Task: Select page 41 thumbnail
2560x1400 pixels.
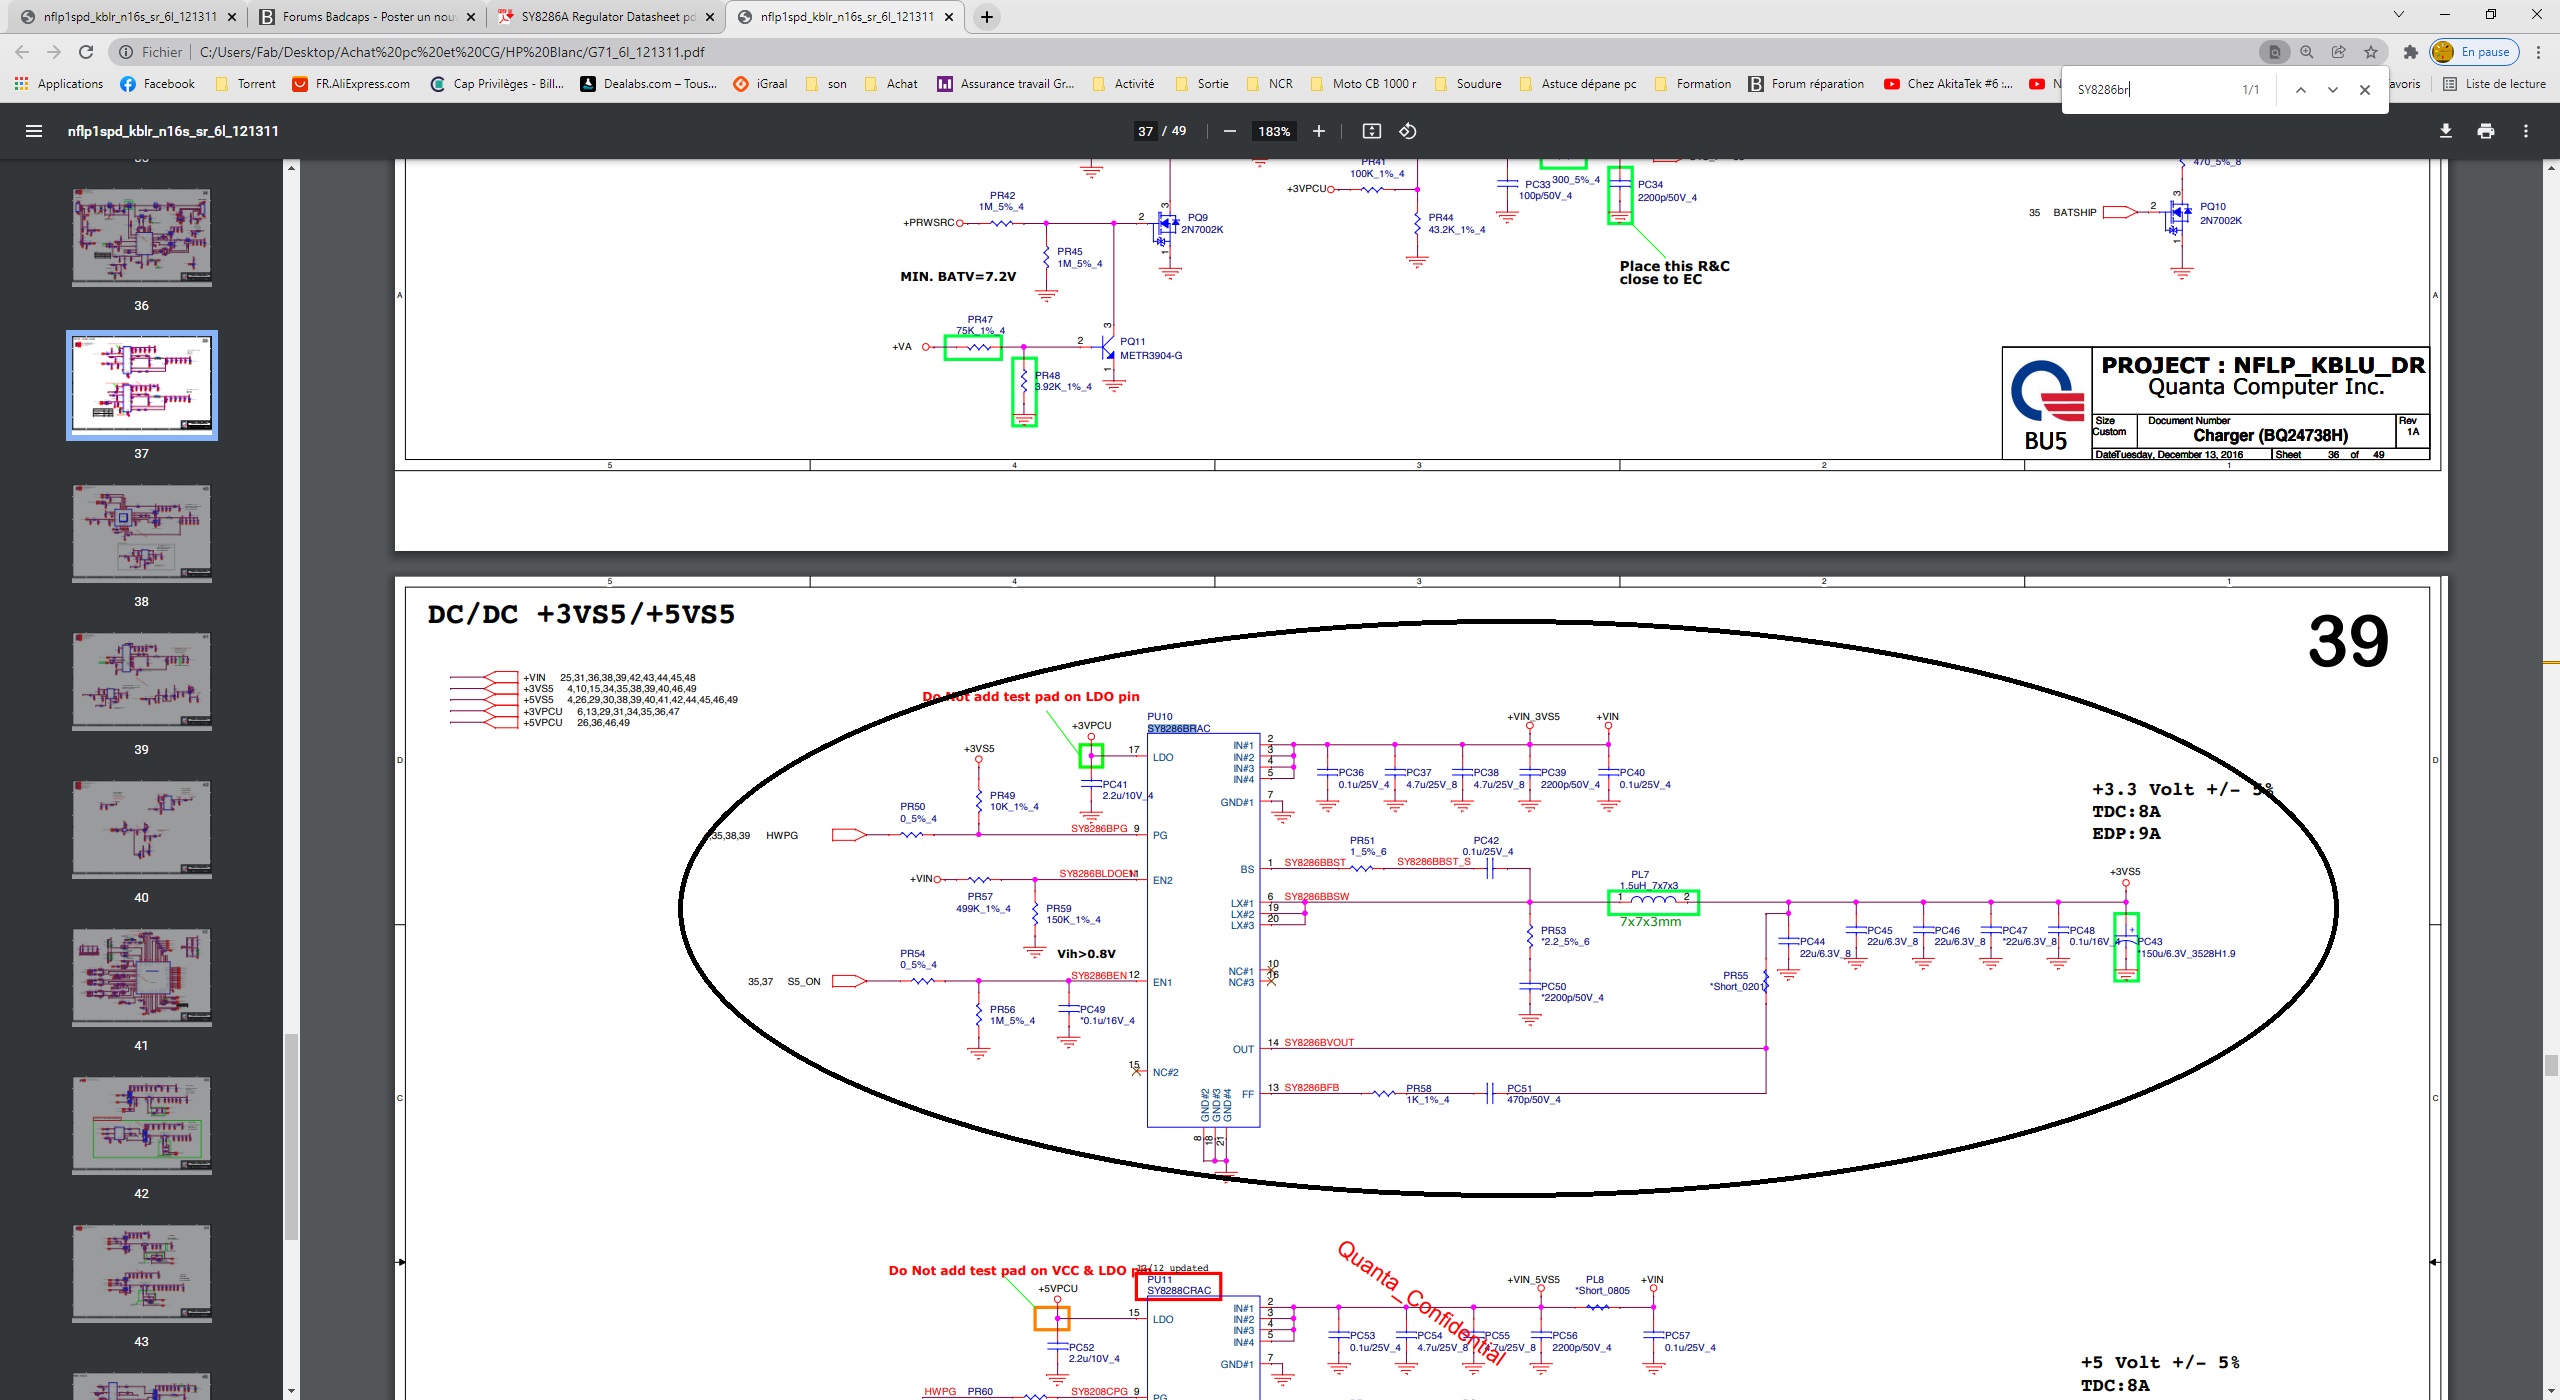Action: click(141, 978)
